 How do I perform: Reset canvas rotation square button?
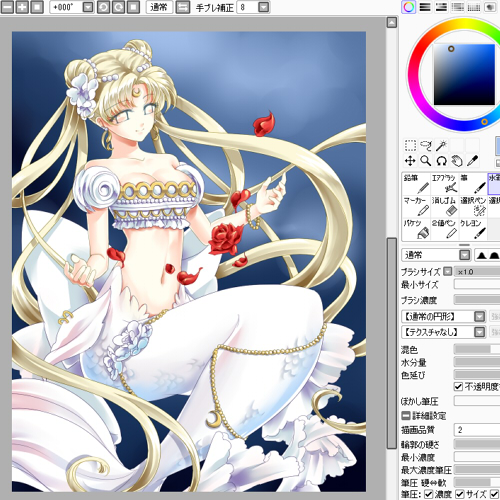point(133,7)
